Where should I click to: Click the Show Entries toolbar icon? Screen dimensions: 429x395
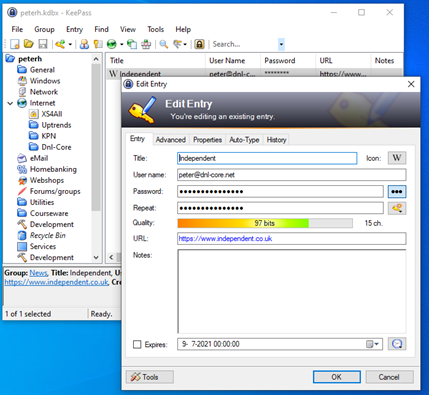(x=177, y=44)
